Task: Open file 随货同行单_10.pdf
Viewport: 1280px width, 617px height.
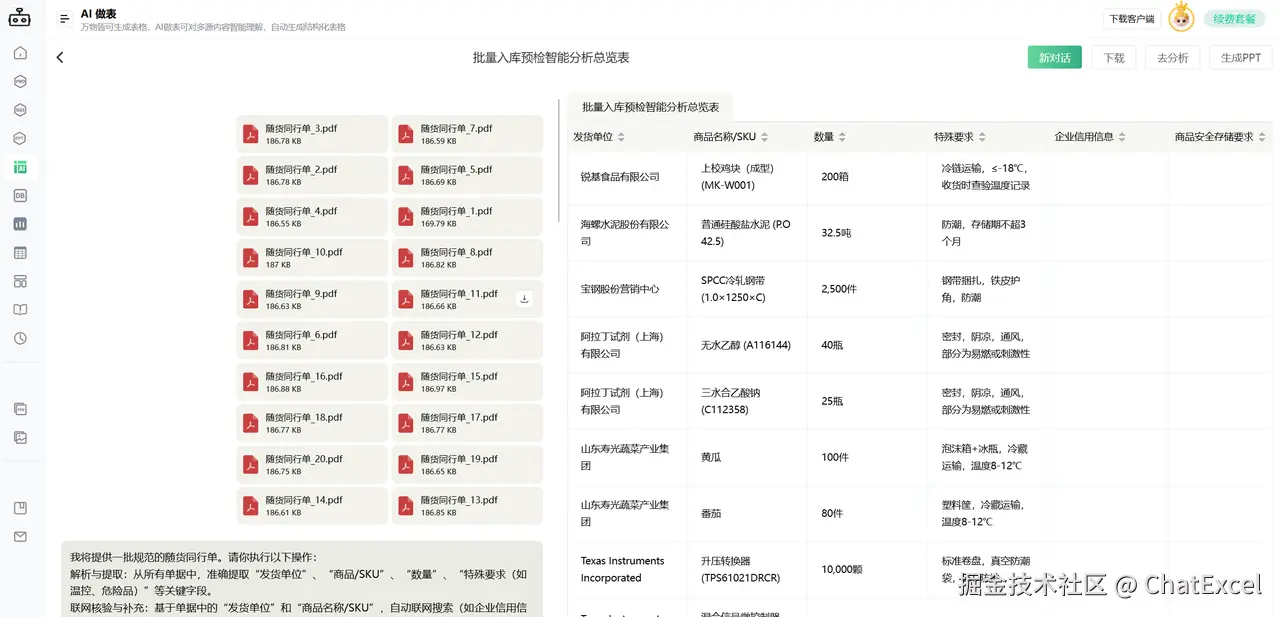Action: point(312,258)
